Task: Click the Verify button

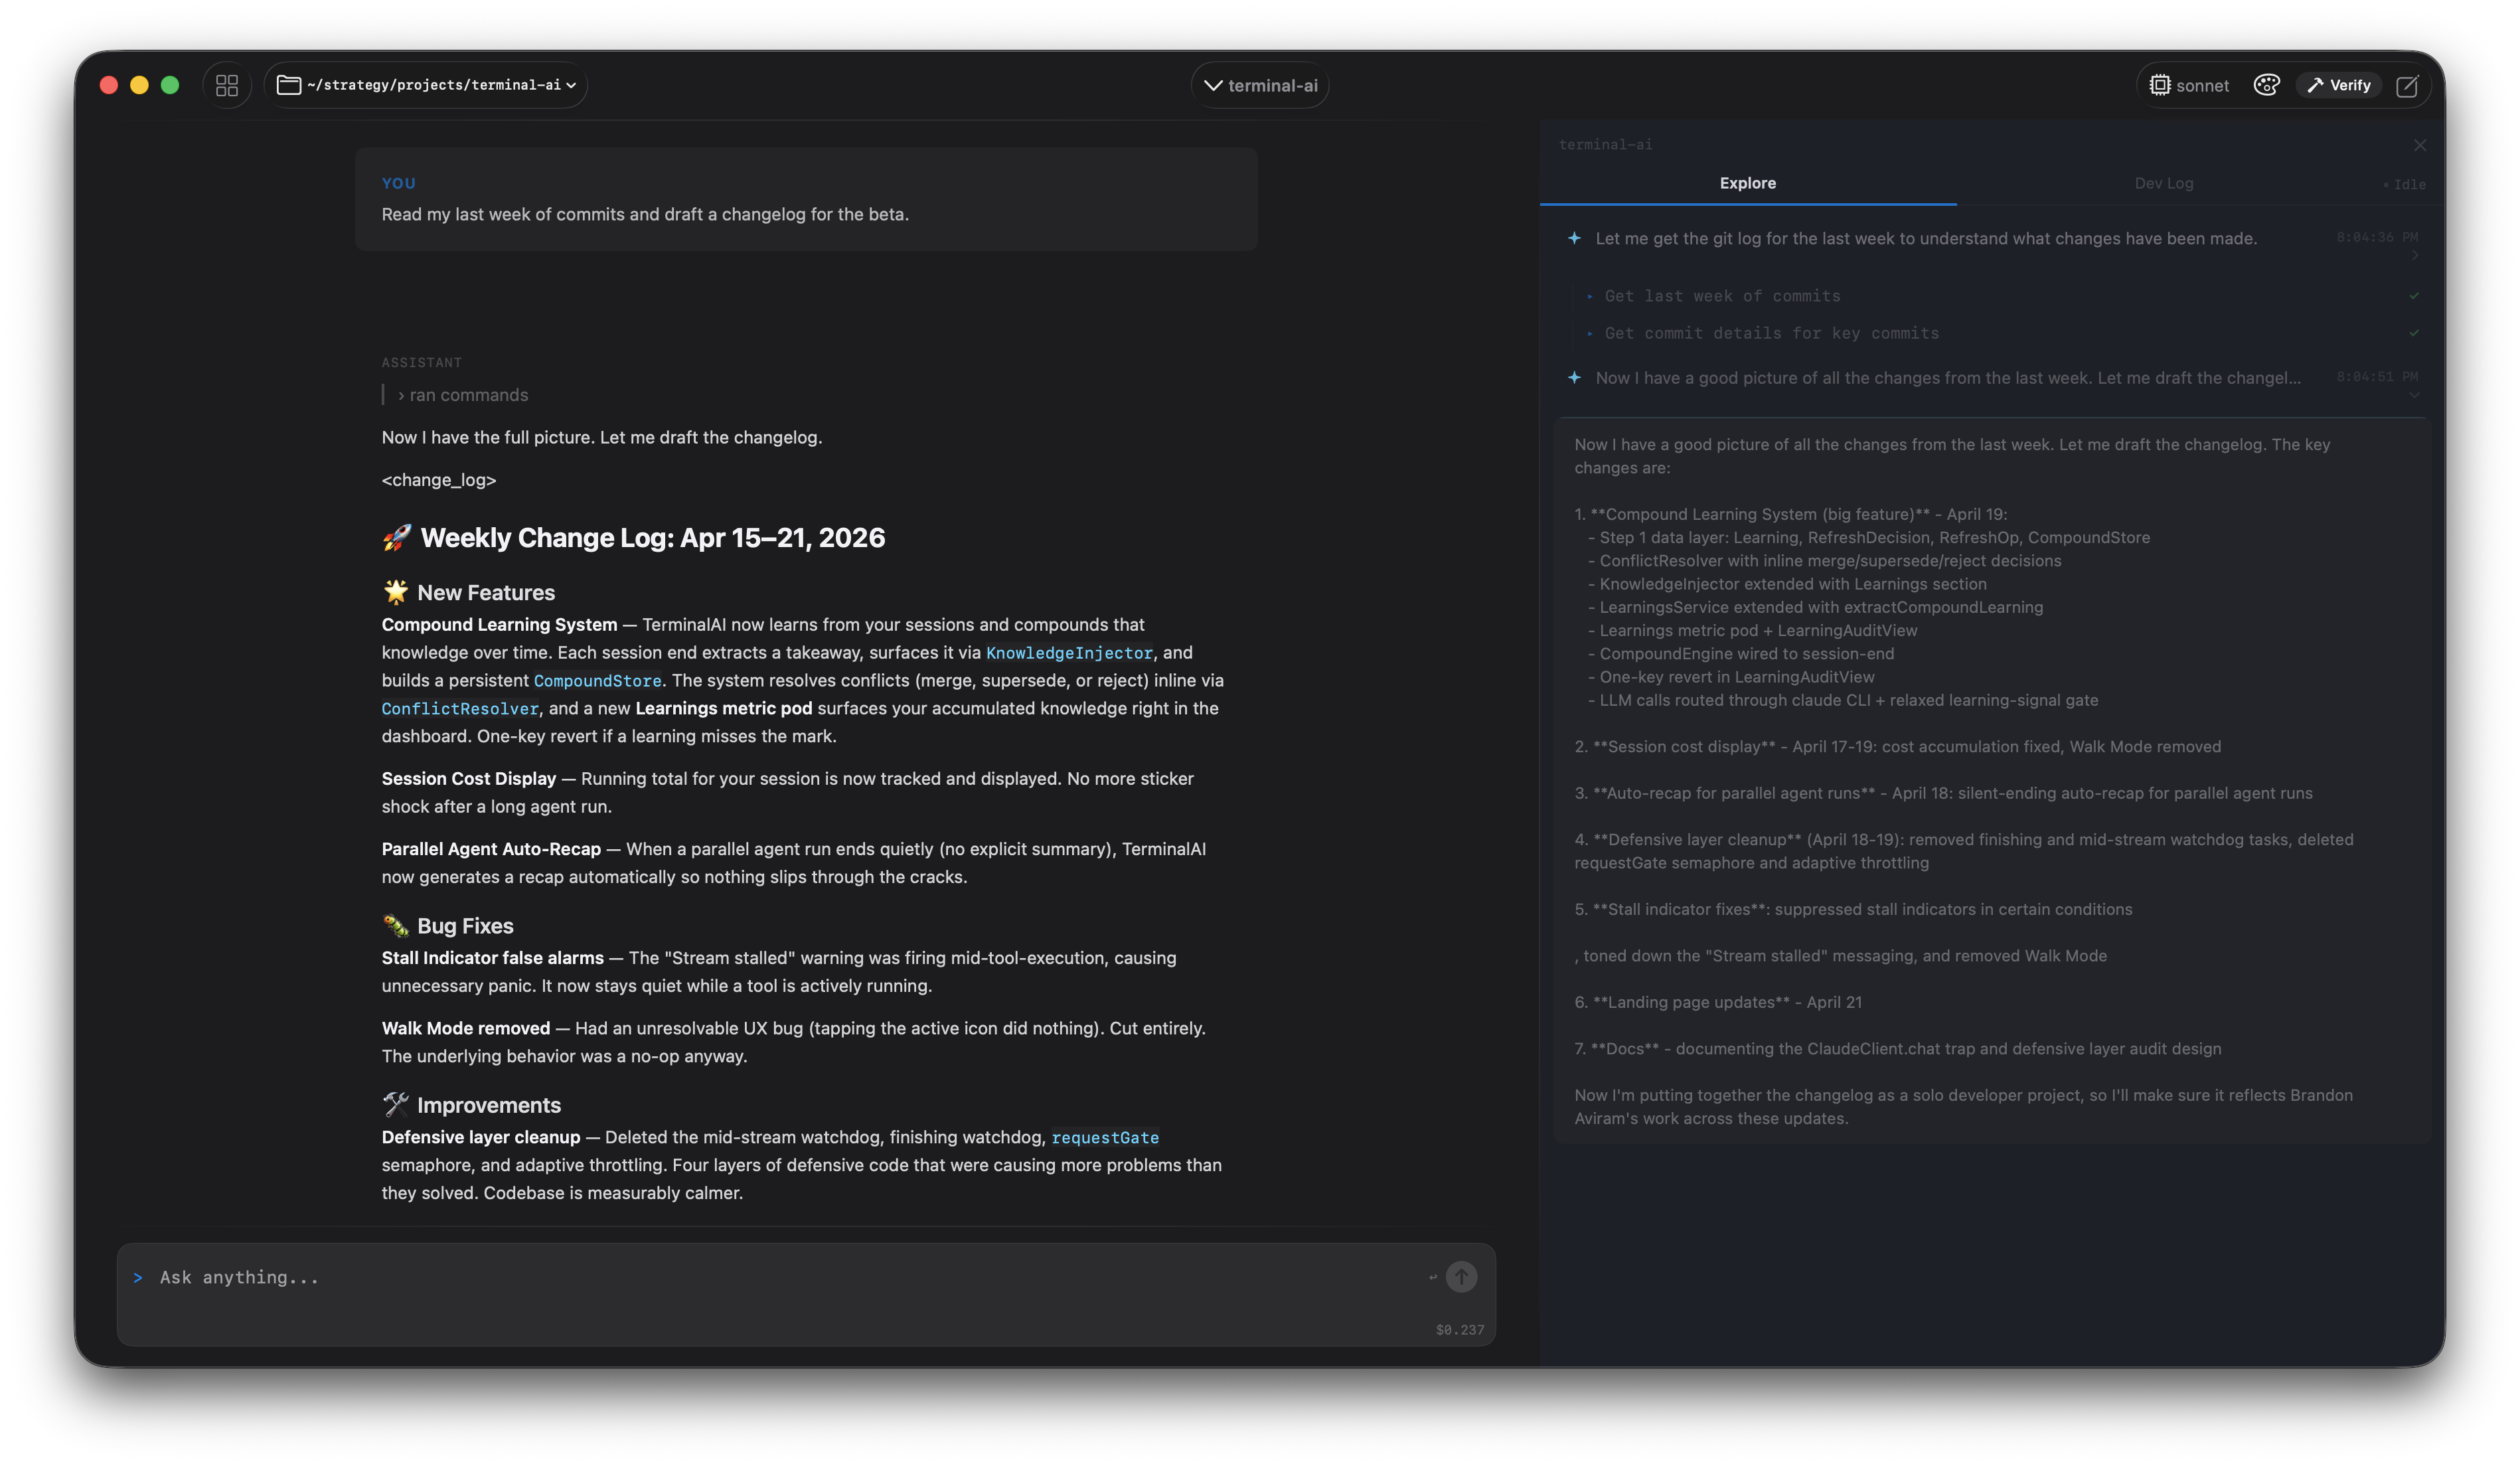Action: tap(2339, 85)
